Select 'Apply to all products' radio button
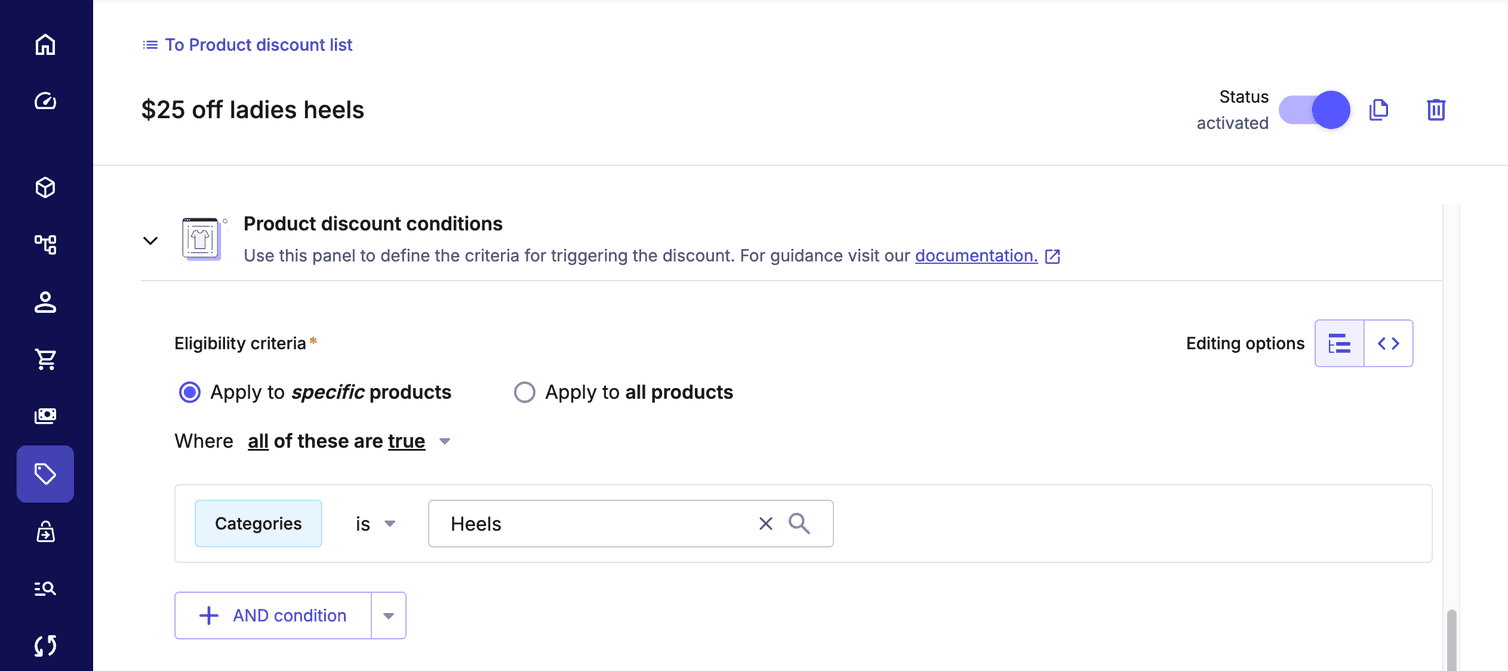 point(525,392)
